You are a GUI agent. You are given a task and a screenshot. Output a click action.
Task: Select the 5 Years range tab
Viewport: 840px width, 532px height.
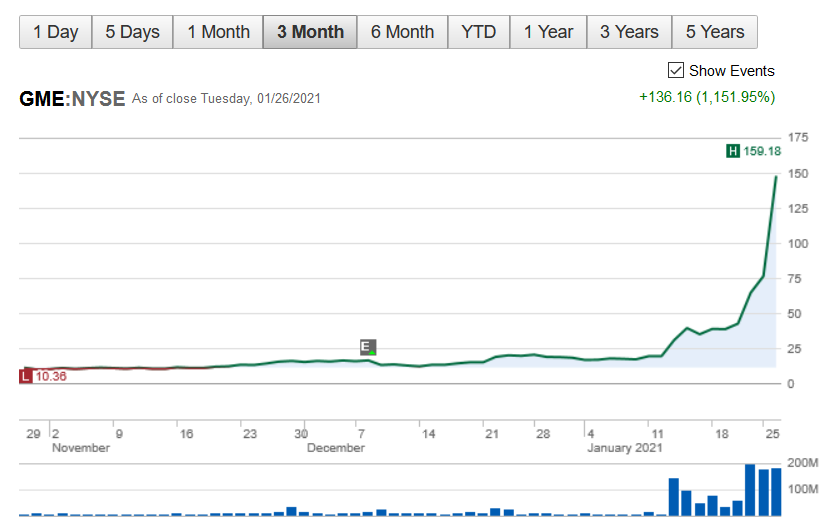pos(715,32)
